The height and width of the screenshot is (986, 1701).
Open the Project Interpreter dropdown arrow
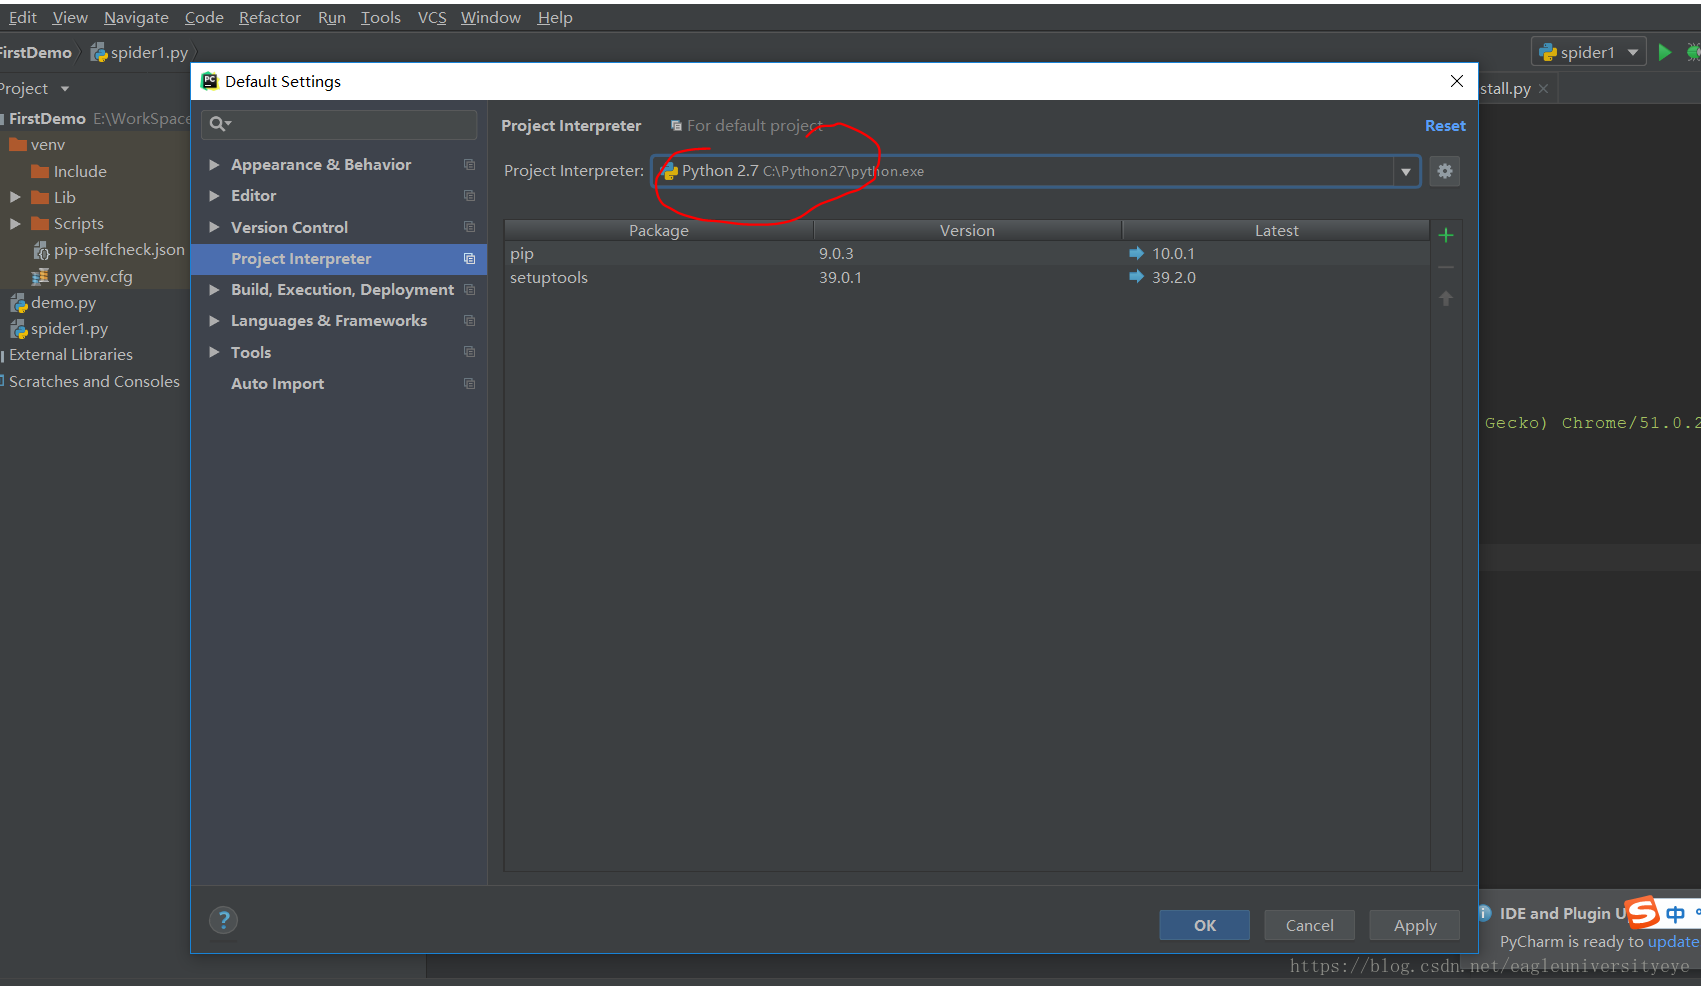pos(1406,171)
